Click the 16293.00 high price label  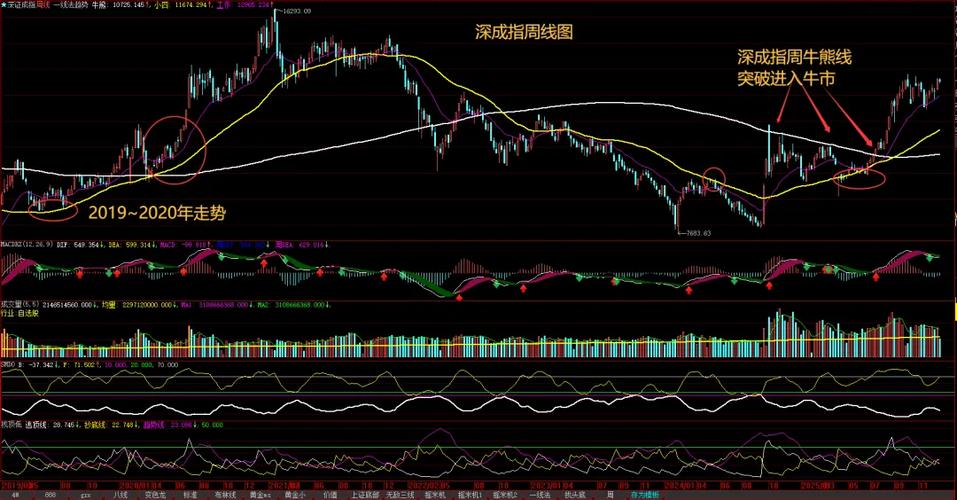click(297, 11)
